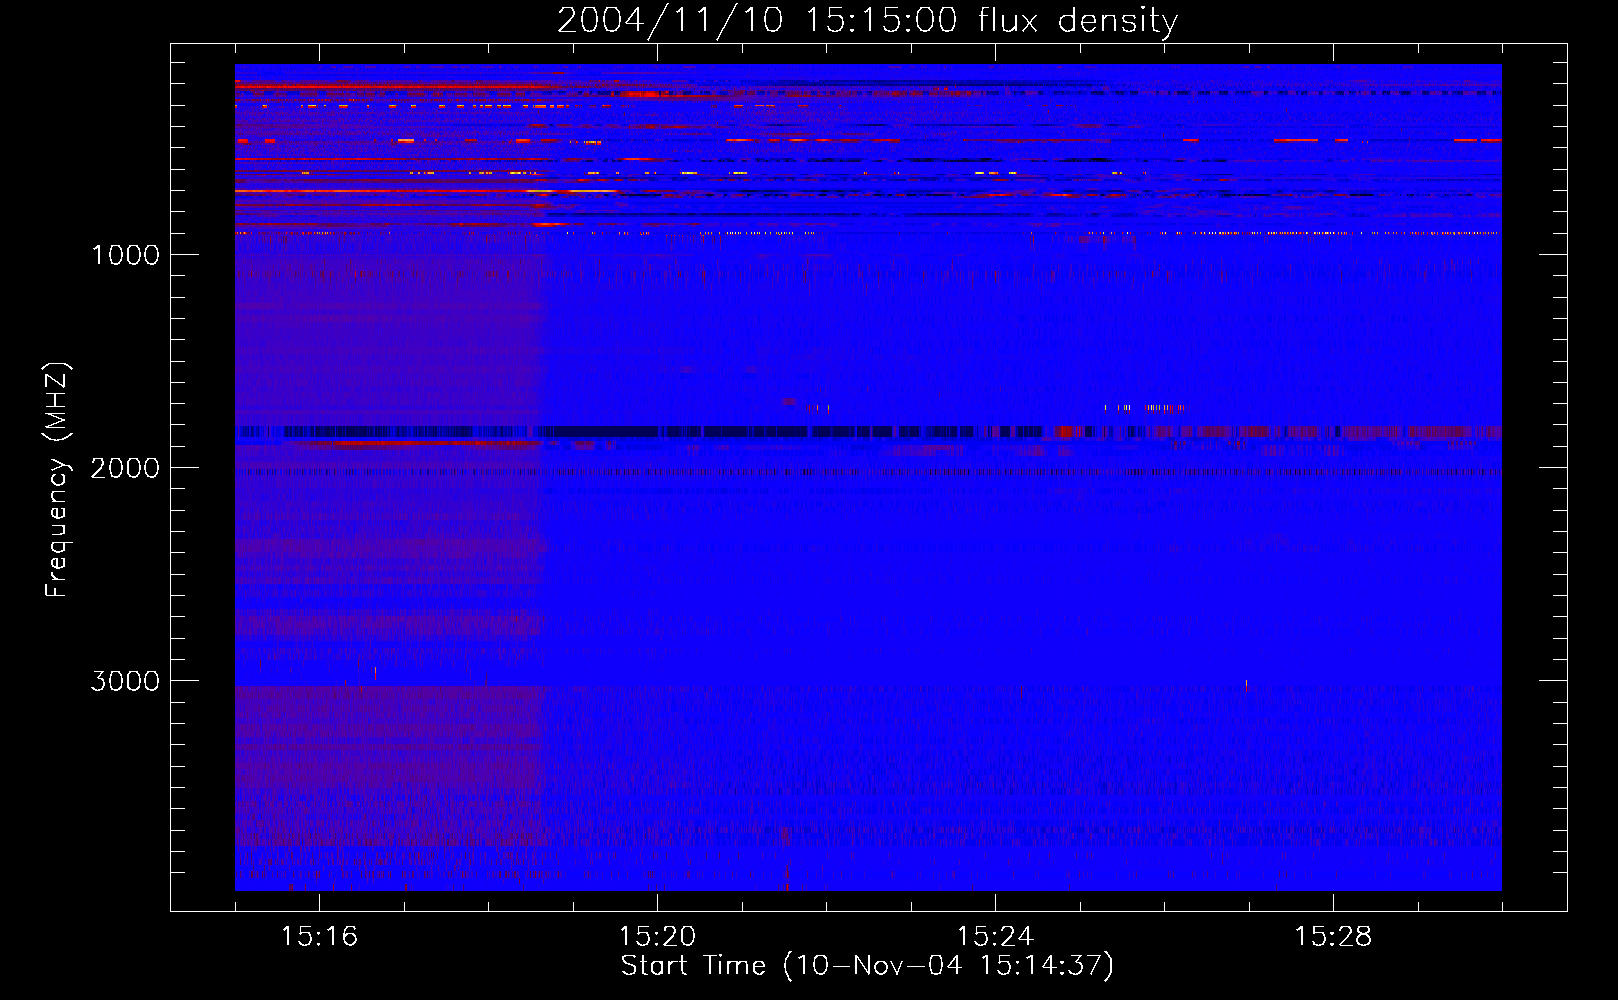
Task: Click the 'Frequency (MHZ)' axis label
Action: point(58,480)
